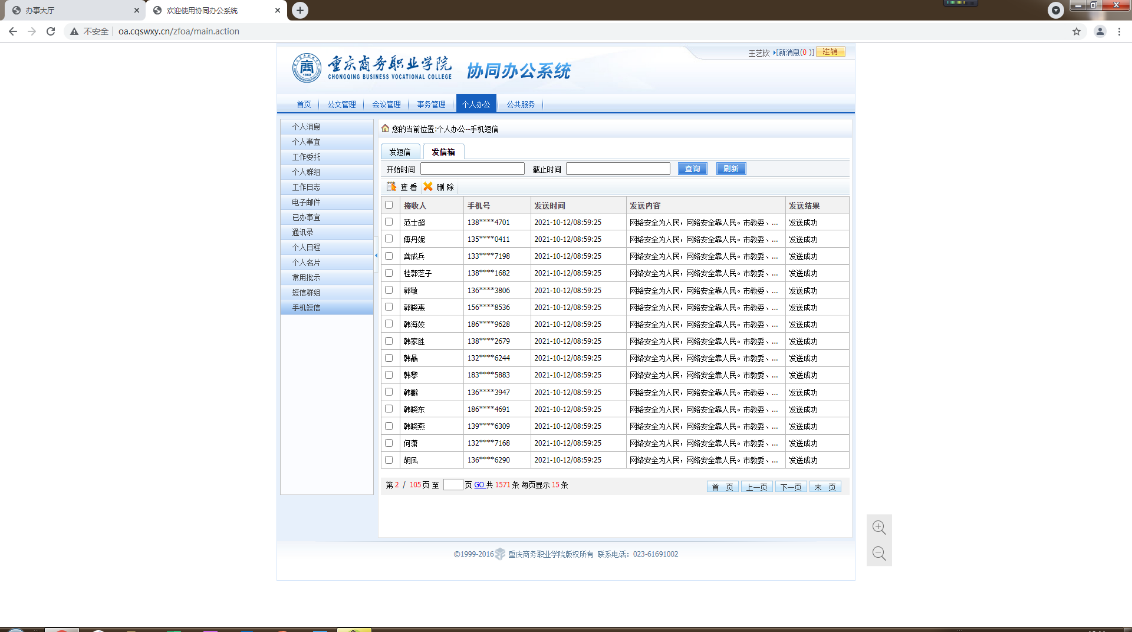Click the blue 查询 search button

(692, 169)
